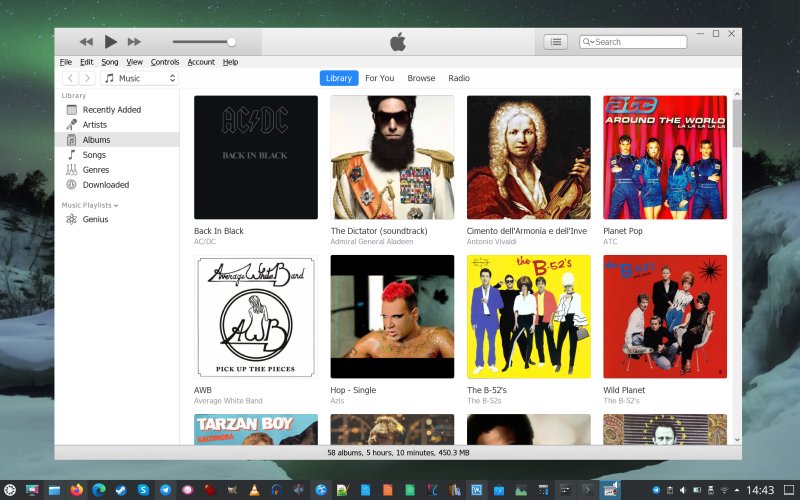Go forward with the right chevron button

point(87,78)
